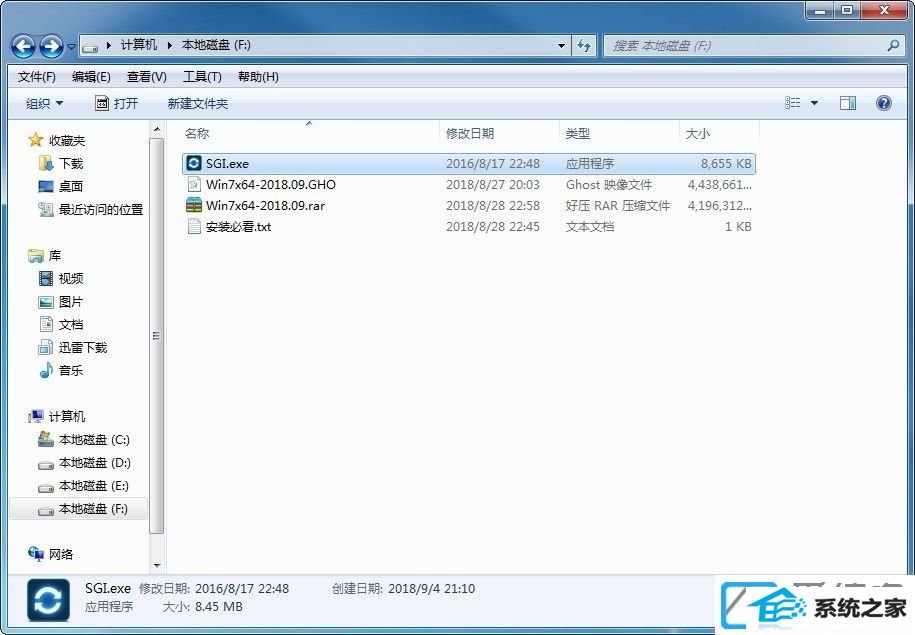Click the 8,655 KB size cell
The width and height of the screenshot is (915, 635).
pyautogui.click(x=726, y=163)
